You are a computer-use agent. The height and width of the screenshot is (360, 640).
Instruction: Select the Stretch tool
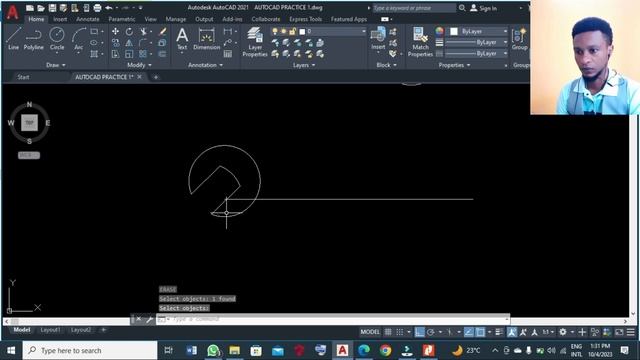[116, 53]
